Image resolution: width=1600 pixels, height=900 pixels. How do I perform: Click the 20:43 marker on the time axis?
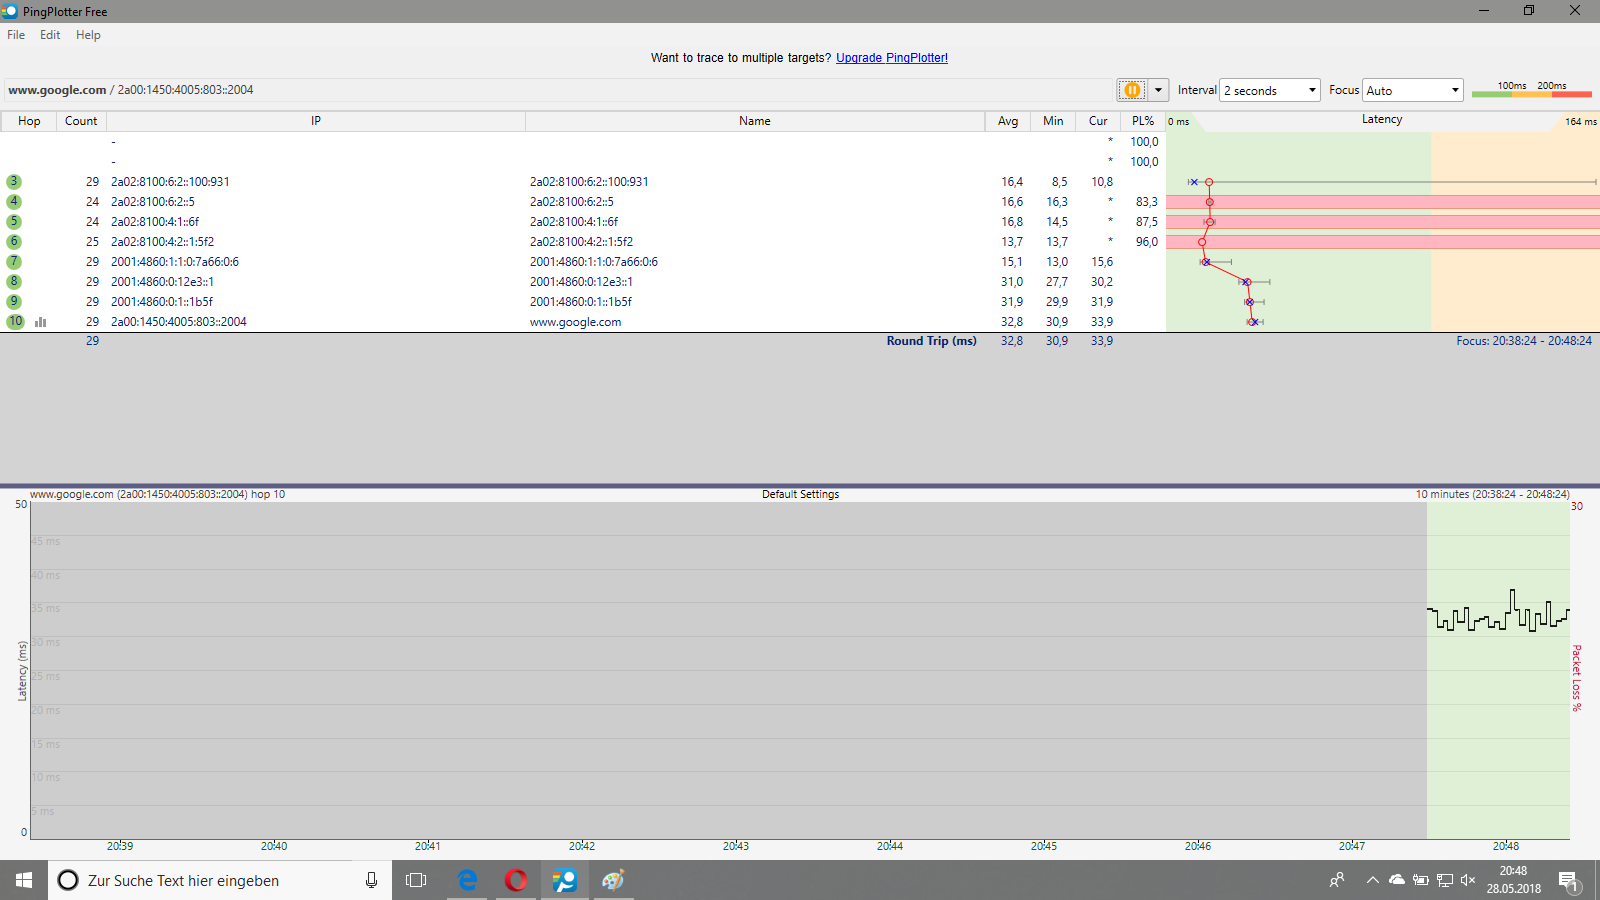pyautogui.click(x=736, y=846)
